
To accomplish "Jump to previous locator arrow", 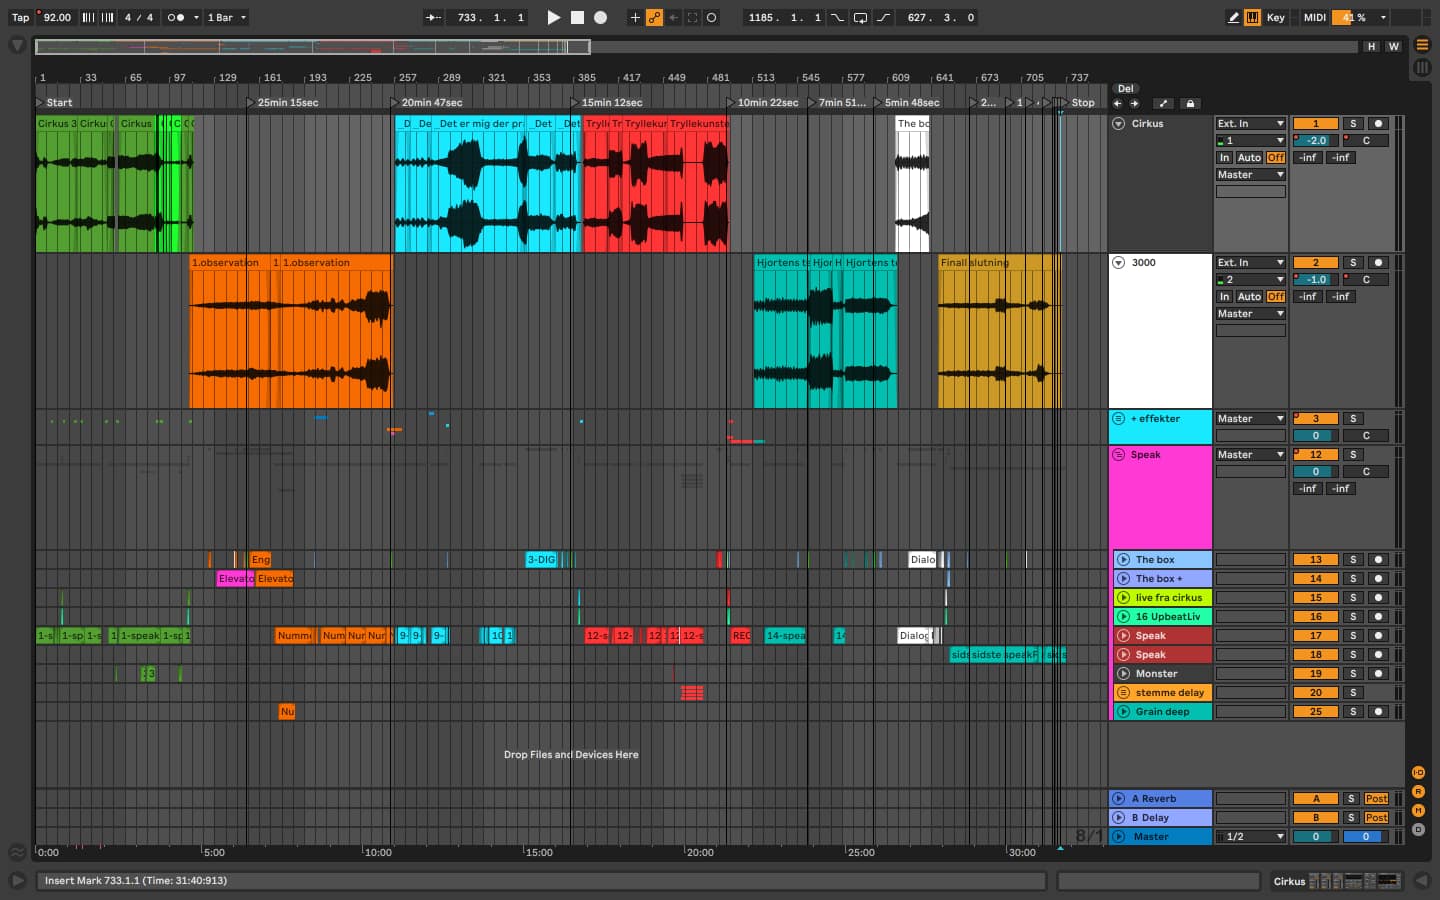I will [1118, 103].
